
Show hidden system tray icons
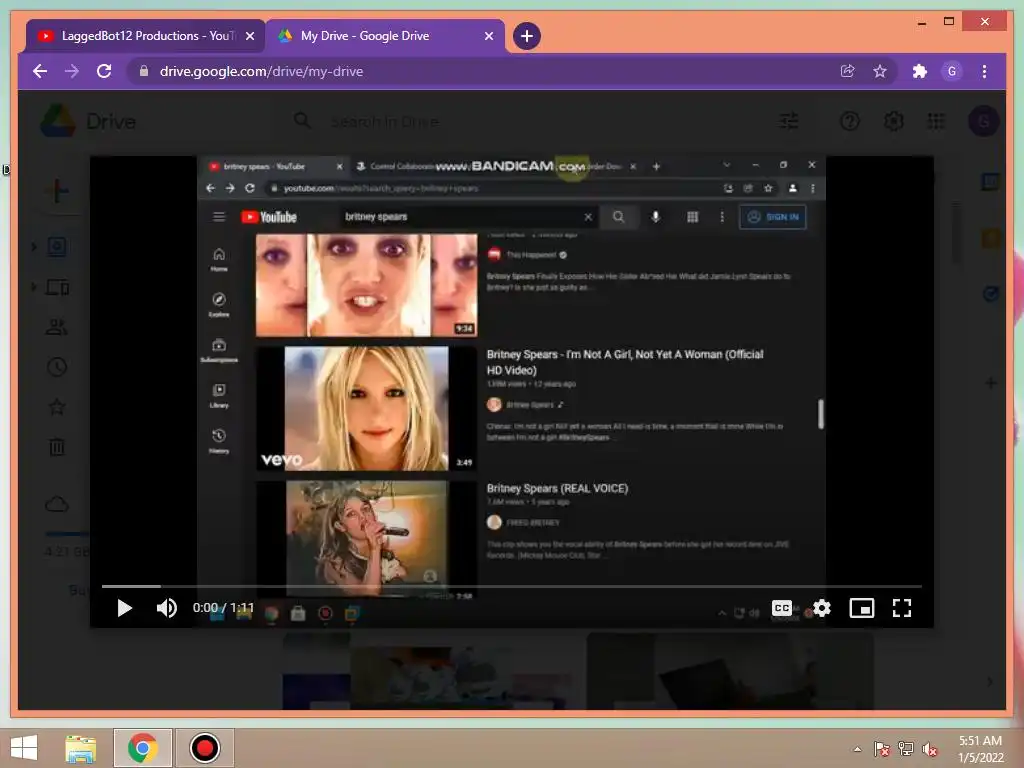pos(857,749)
